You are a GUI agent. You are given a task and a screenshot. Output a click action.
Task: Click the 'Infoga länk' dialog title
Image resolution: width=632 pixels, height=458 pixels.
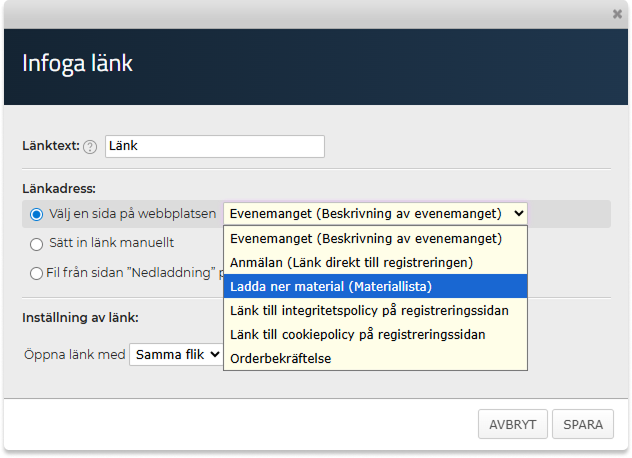tap(78, 63)
